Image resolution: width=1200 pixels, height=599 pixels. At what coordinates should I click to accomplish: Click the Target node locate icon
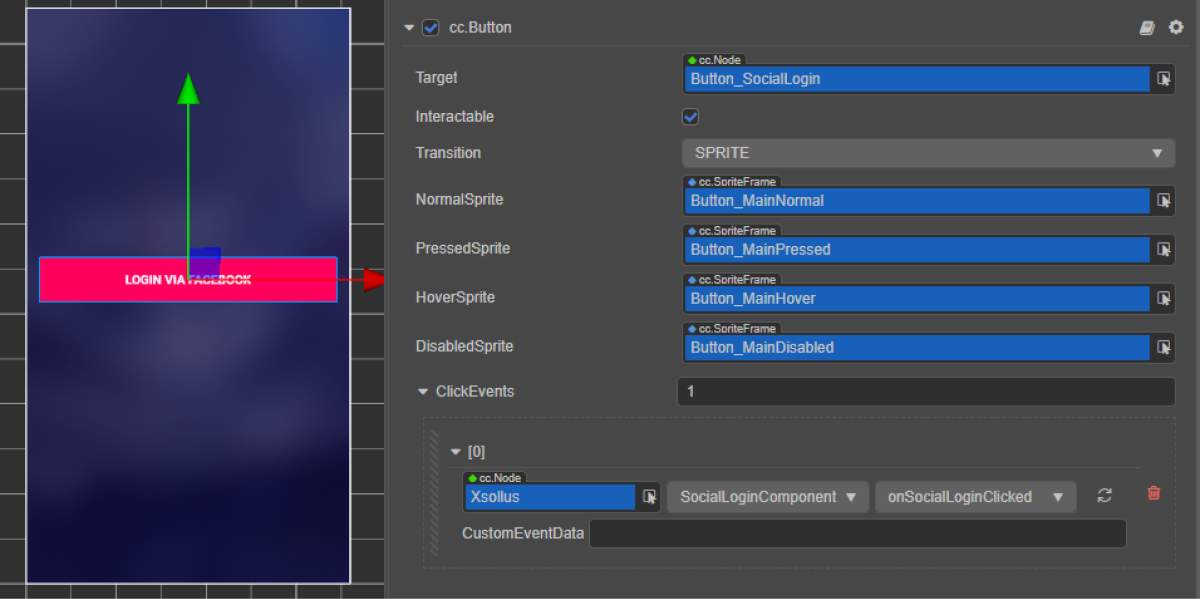pos(1163,79)
